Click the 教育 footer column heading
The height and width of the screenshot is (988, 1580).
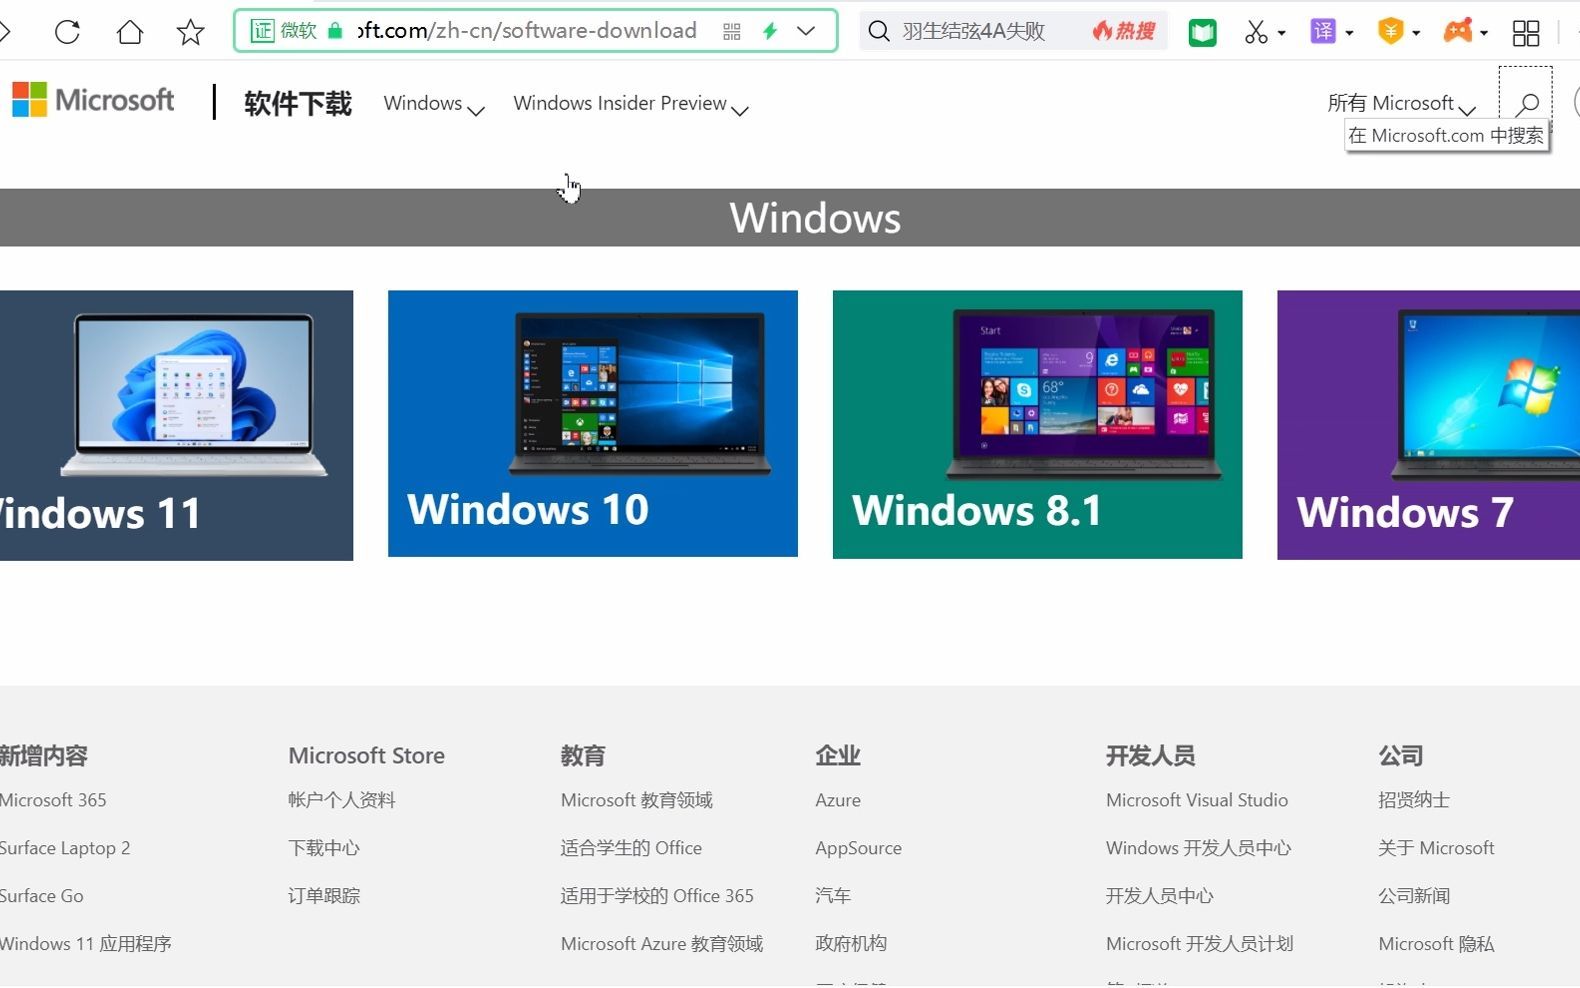(583, 756)
